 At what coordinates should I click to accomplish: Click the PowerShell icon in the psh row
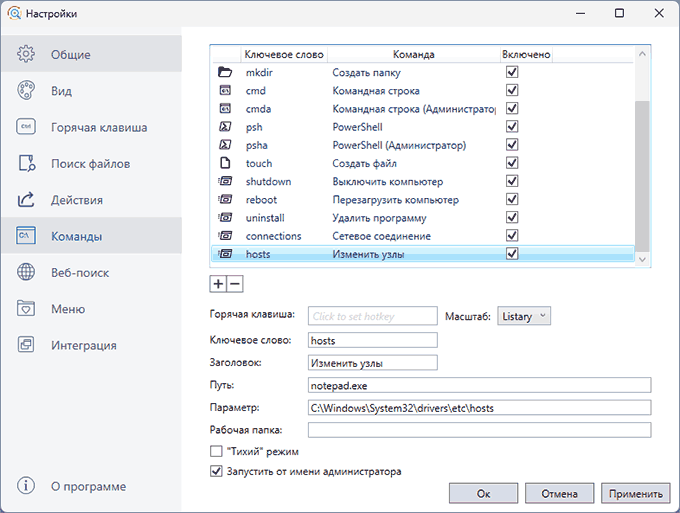(225, 127)
